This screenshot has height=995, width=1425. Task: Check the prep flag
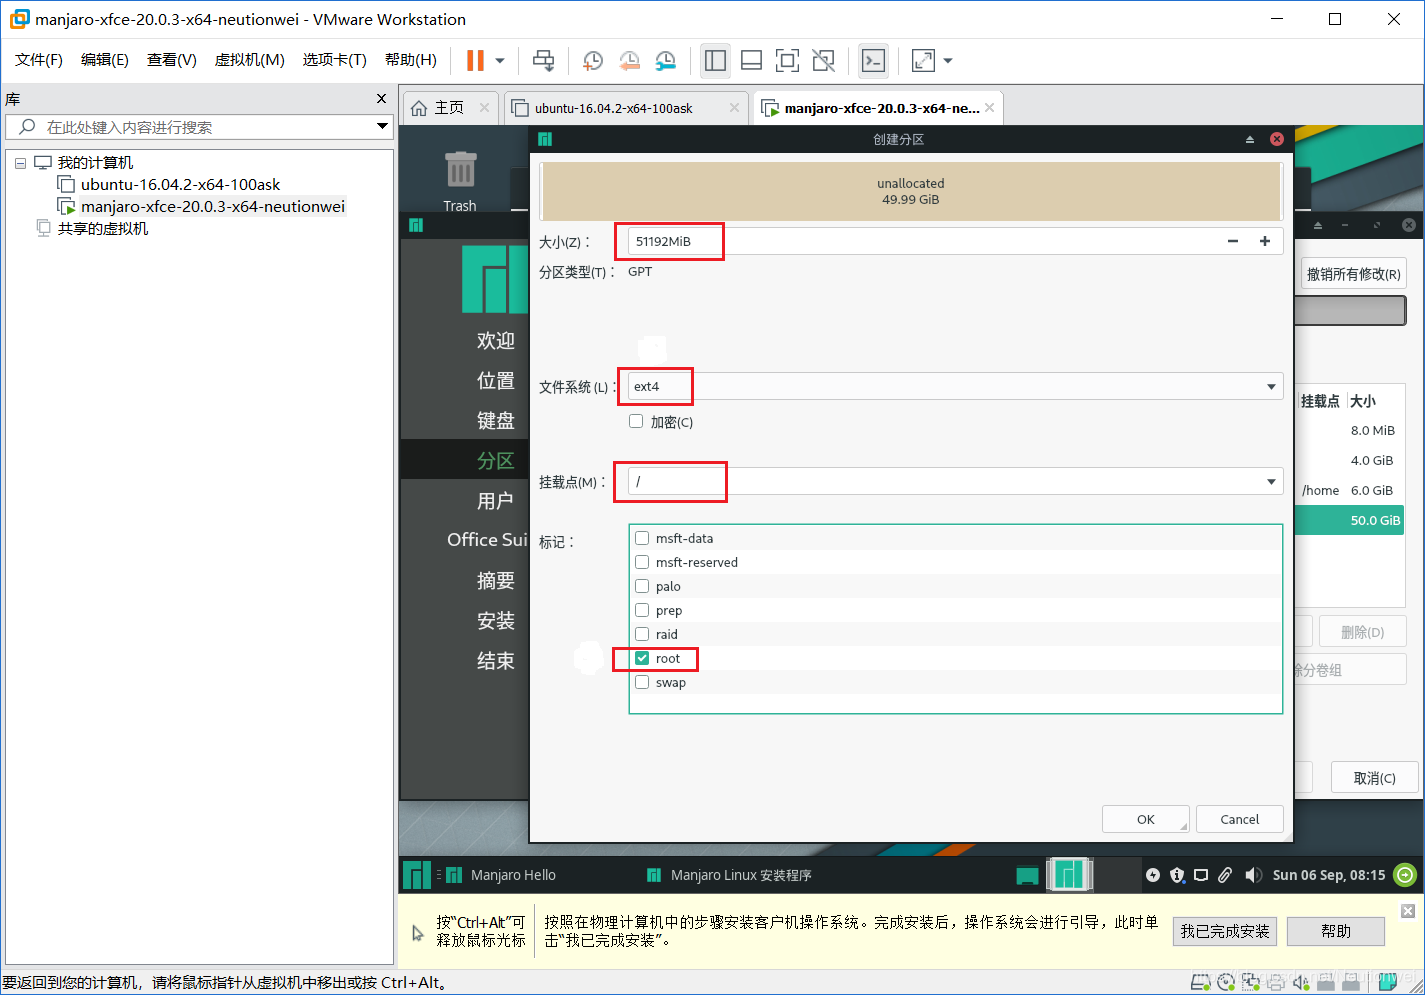pyautogui.click(x=642, y=610)
